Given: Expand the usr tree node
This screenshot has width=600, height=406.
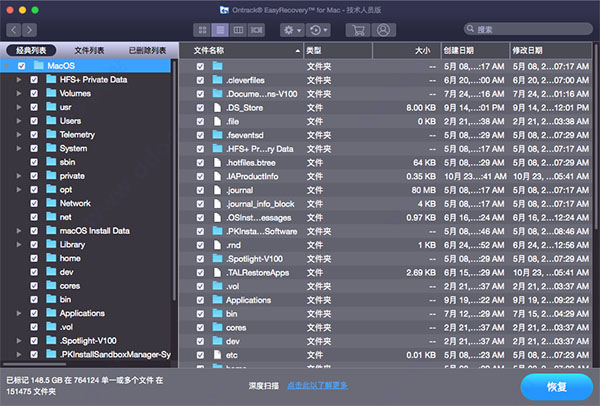Looking at the screenshot, I should 18,107.
